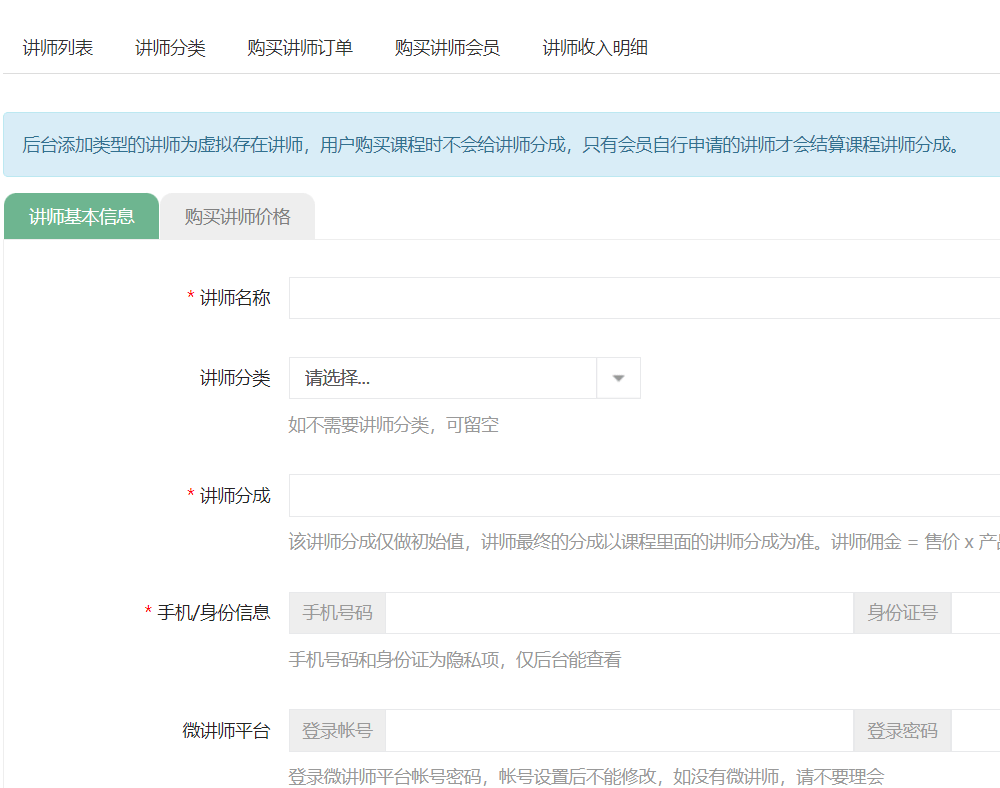The image size is (1000, 788).
Task: Click the 请选择... select box
Action: coord(443,378)
